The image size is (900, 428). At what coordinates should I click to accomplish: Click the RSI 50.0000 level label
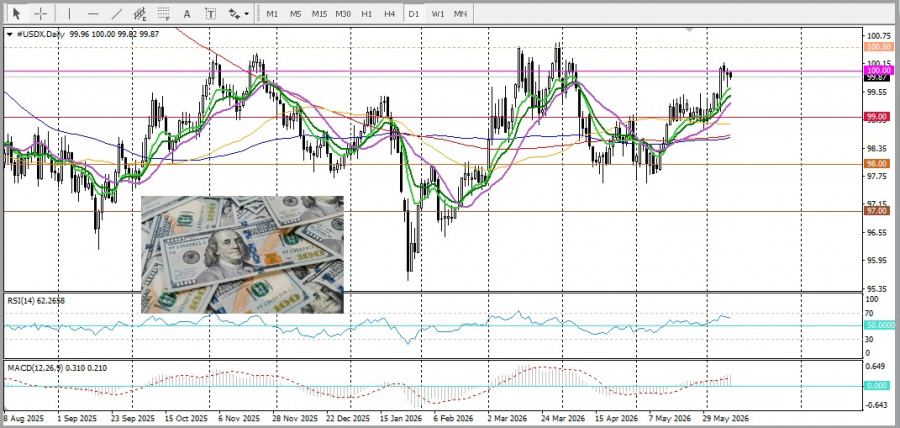point(880,325)
